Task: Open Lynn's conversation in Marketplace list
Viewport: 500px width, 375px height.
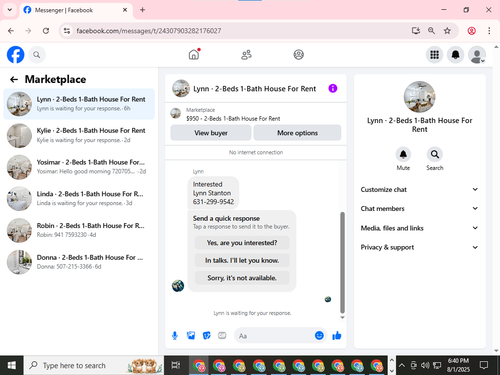Action: pos(79,104)
